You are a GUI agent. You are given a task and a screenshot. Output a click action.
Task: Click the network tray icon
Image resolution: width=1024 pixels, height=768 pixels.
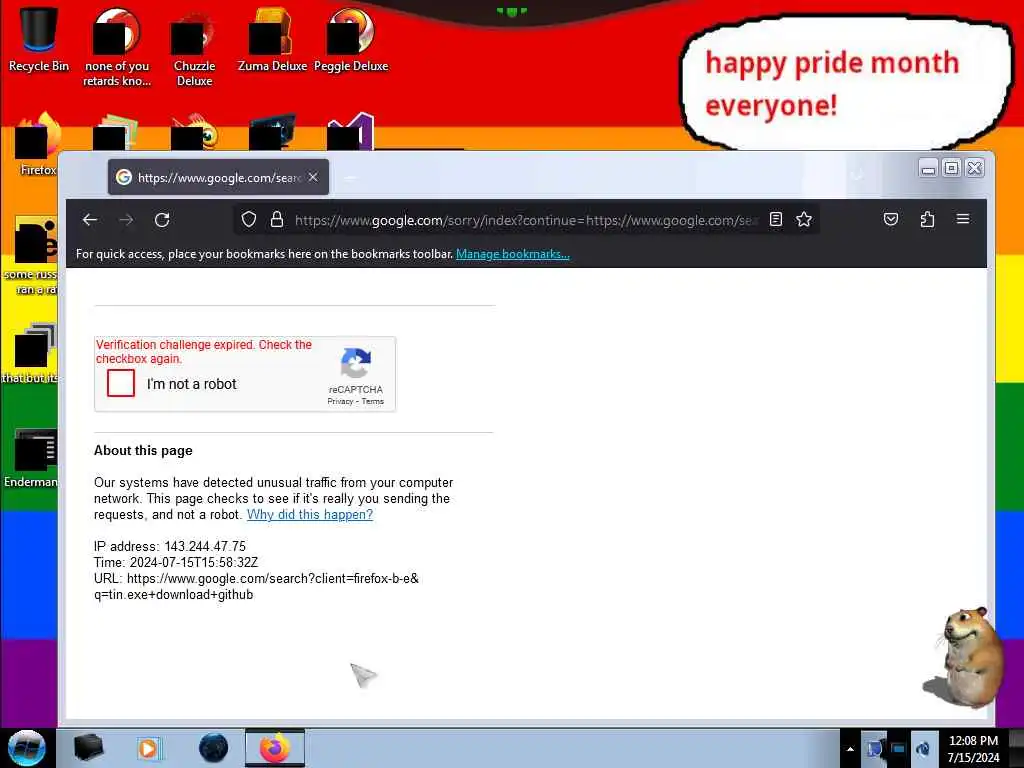coord(898,749)
